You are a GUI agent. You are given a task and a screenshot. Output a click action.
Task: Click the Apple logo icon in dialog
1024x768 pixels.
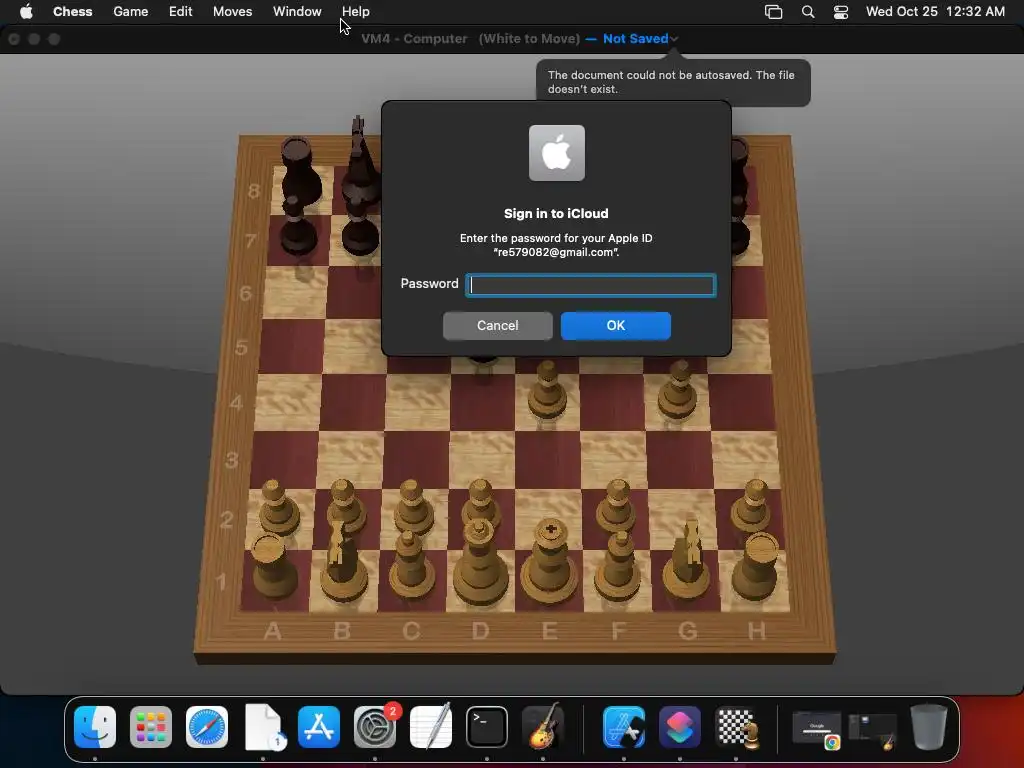tap(556, 153)
